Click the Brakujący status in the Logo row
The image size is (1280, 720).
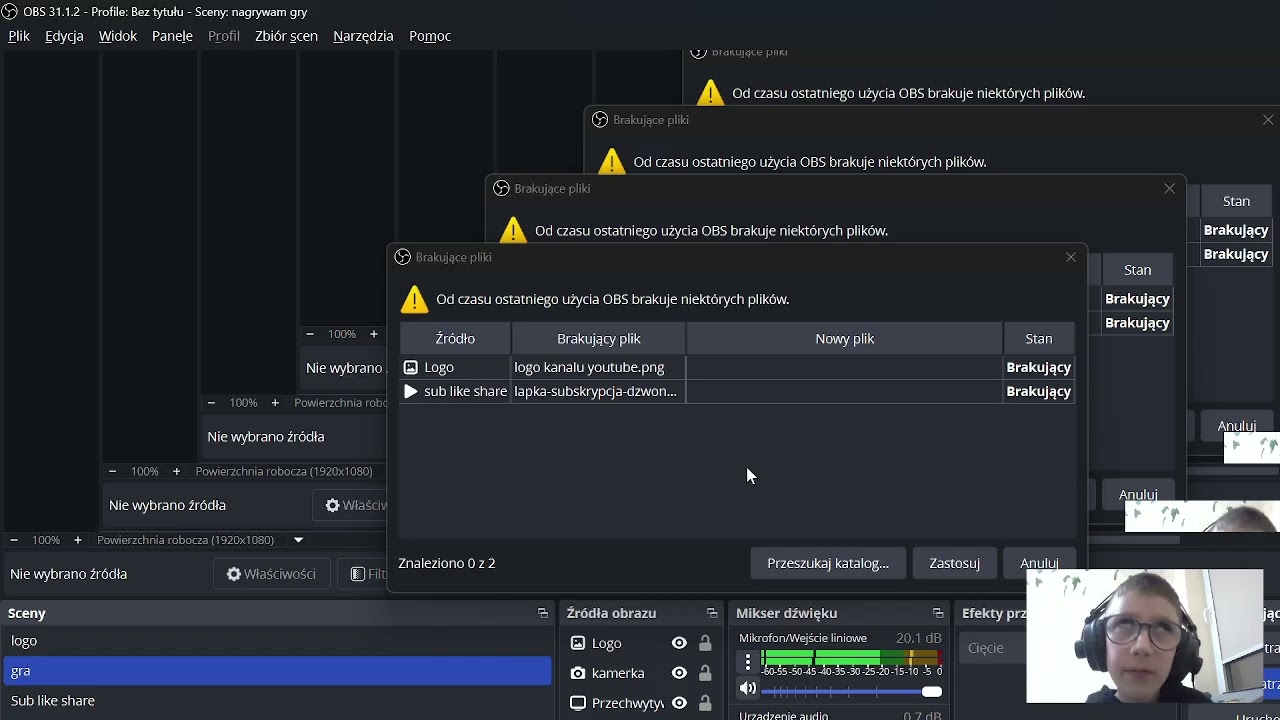[x=1039, y=367]
